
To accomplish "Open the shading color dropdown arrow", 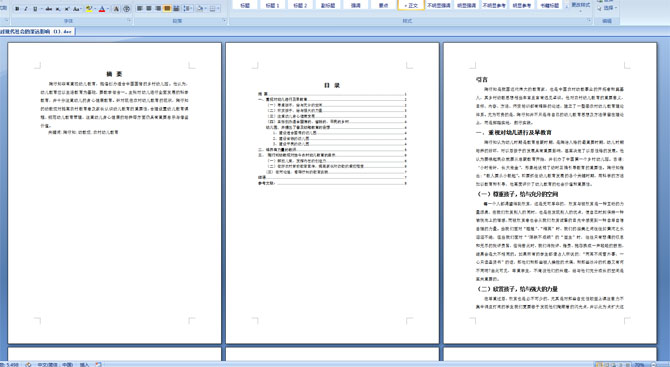I will (206, 9).
